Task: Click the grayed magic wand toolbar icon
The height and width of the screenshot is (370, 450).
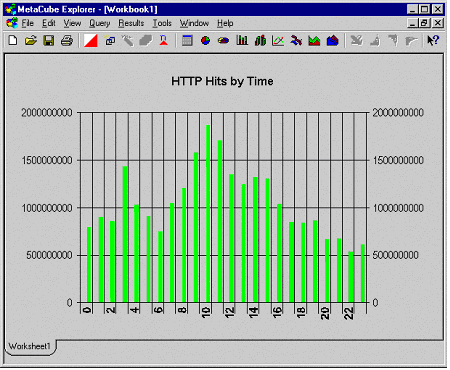Action: [128, 41]
